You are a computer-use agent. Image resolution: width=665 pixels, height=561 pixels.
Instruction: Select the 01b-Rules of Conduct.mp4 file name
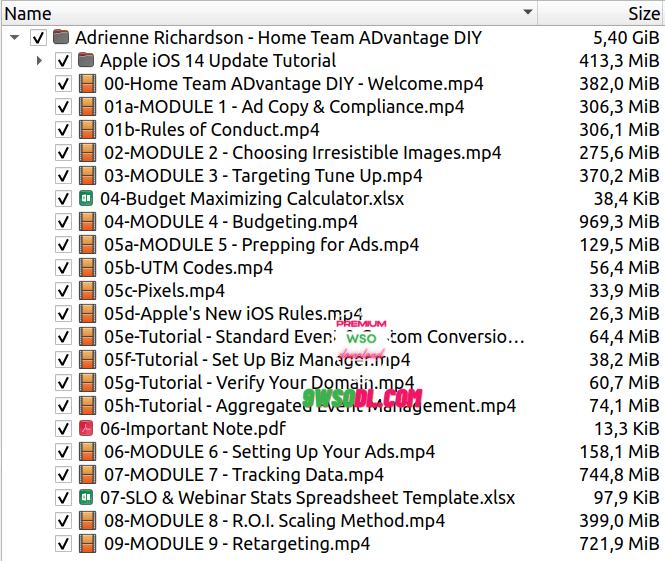coord(212,129)
